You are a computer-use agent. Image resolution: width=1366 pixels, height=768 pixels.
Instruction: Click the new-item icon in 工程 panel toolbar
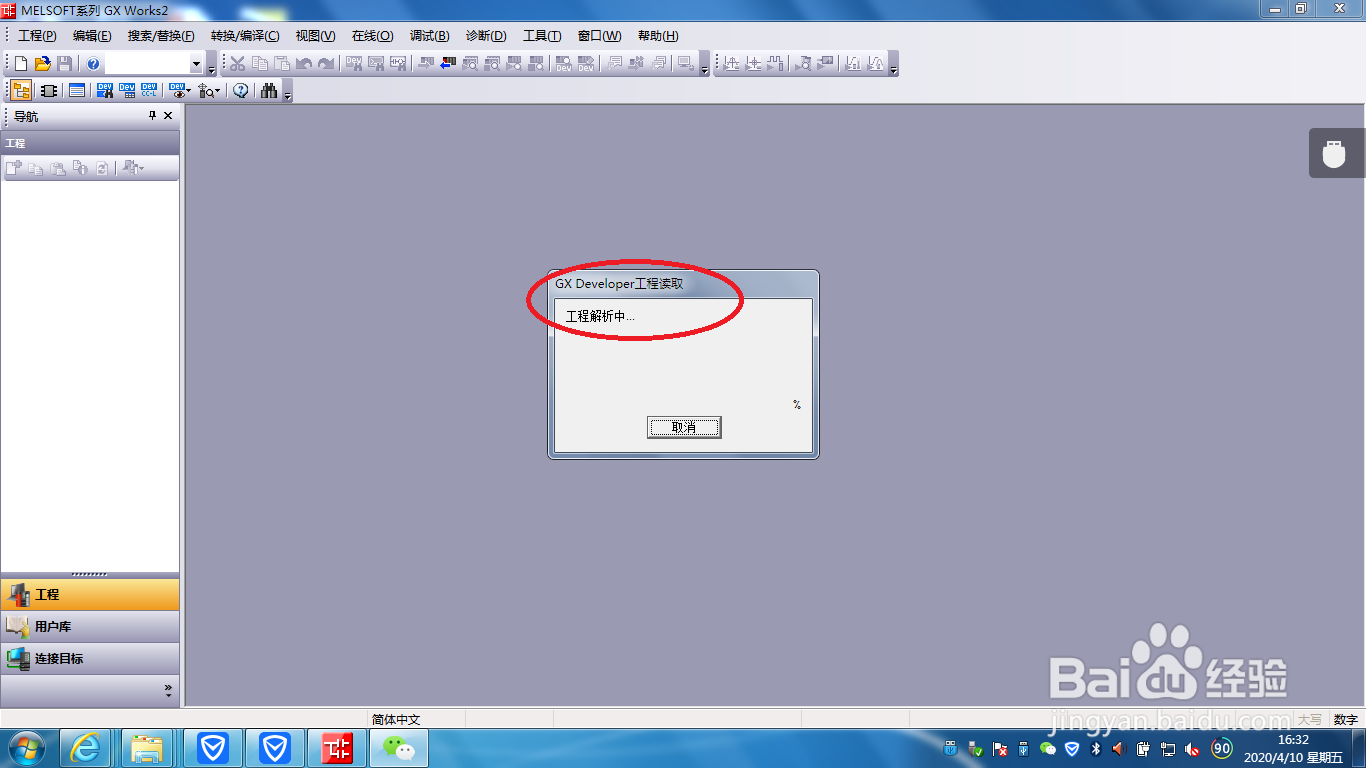click(x=14, y=168)
